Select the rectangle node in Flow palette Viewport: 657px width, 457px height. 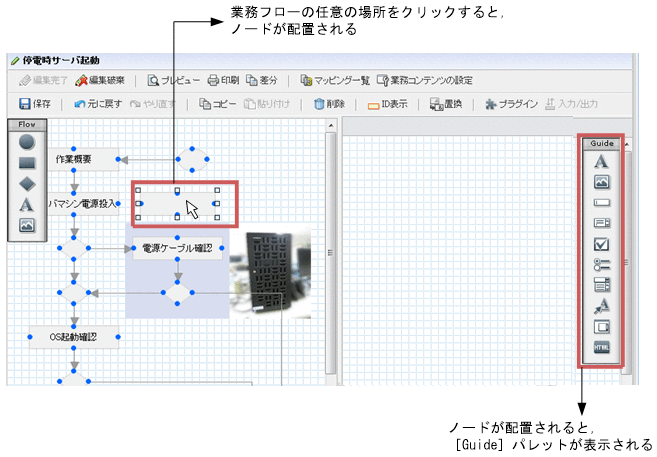[x=27, y=163]
